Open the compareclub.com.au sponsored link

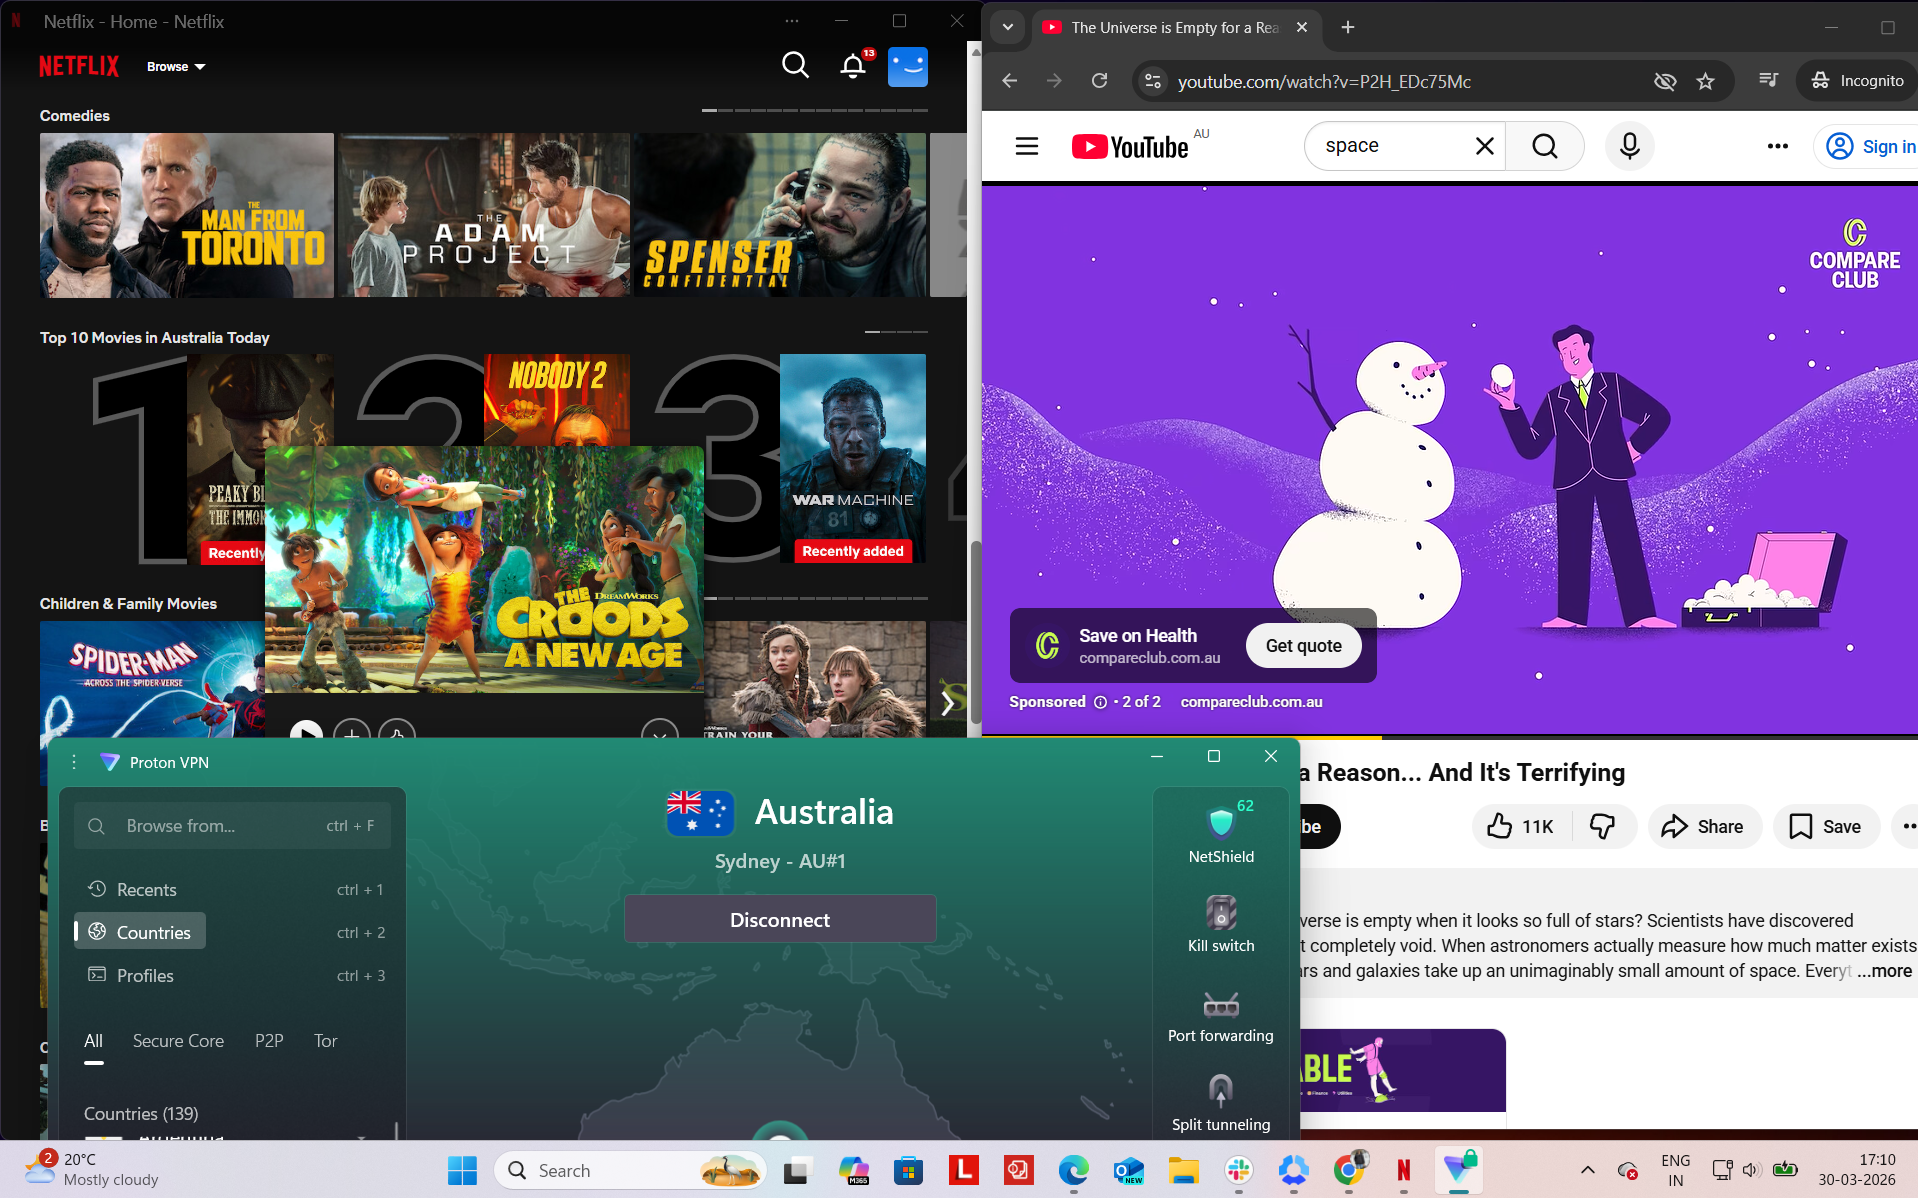(x=1249, y=701)
